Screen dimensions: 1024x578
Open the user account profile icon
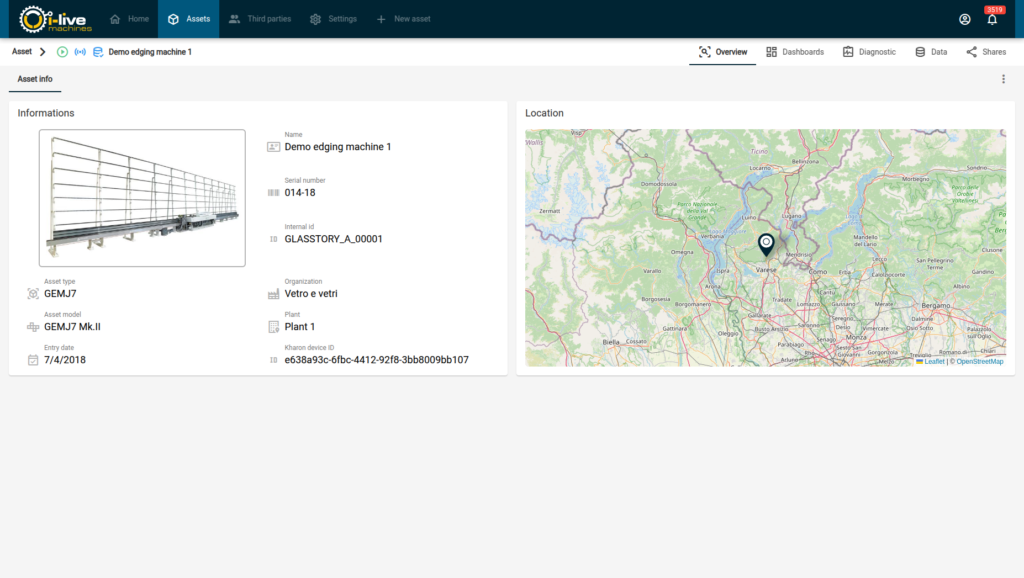coord(964,19)
